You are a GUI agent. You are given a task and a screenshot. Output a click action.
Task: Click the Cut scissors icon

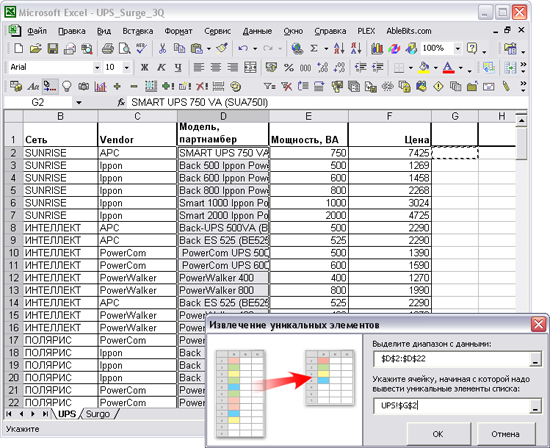(162, 48)
